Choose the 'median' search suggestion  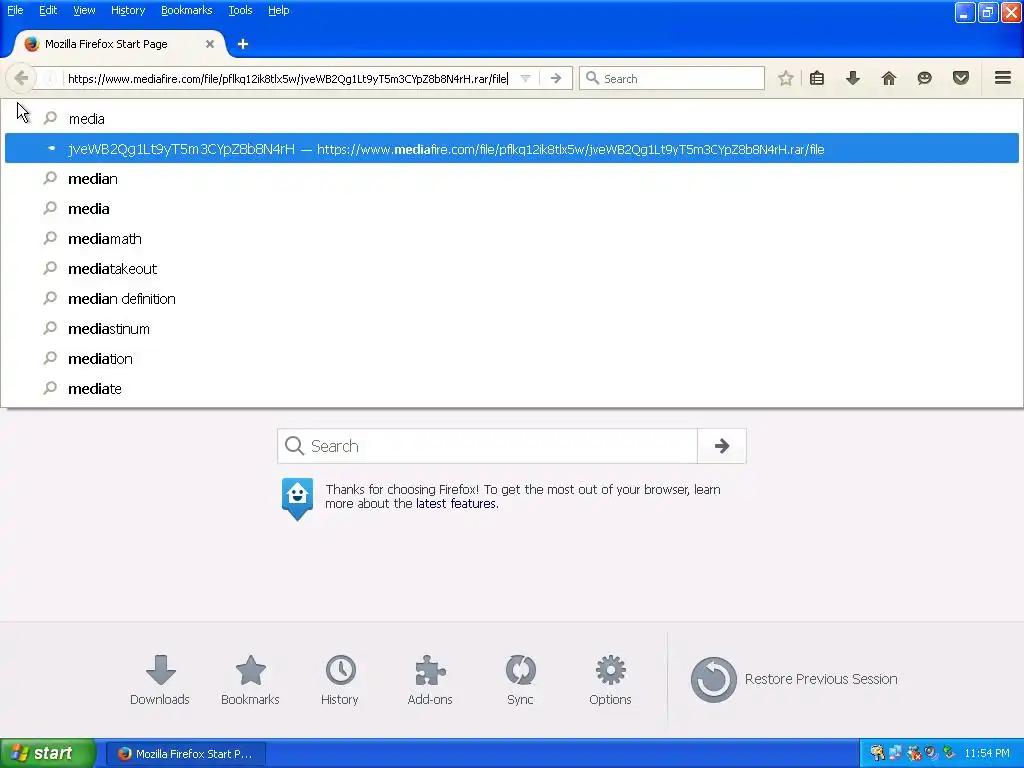(511, 178)
